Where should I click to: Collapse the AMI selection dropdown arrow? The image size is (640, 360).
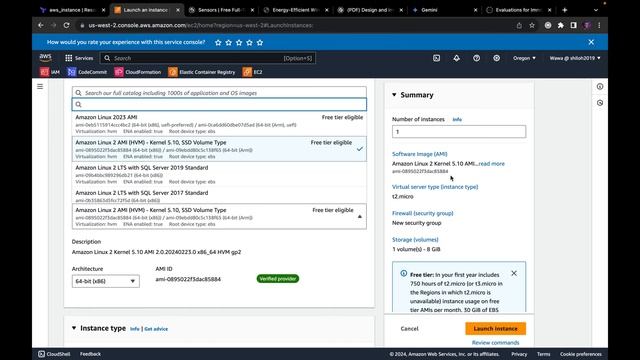[360, 217]
